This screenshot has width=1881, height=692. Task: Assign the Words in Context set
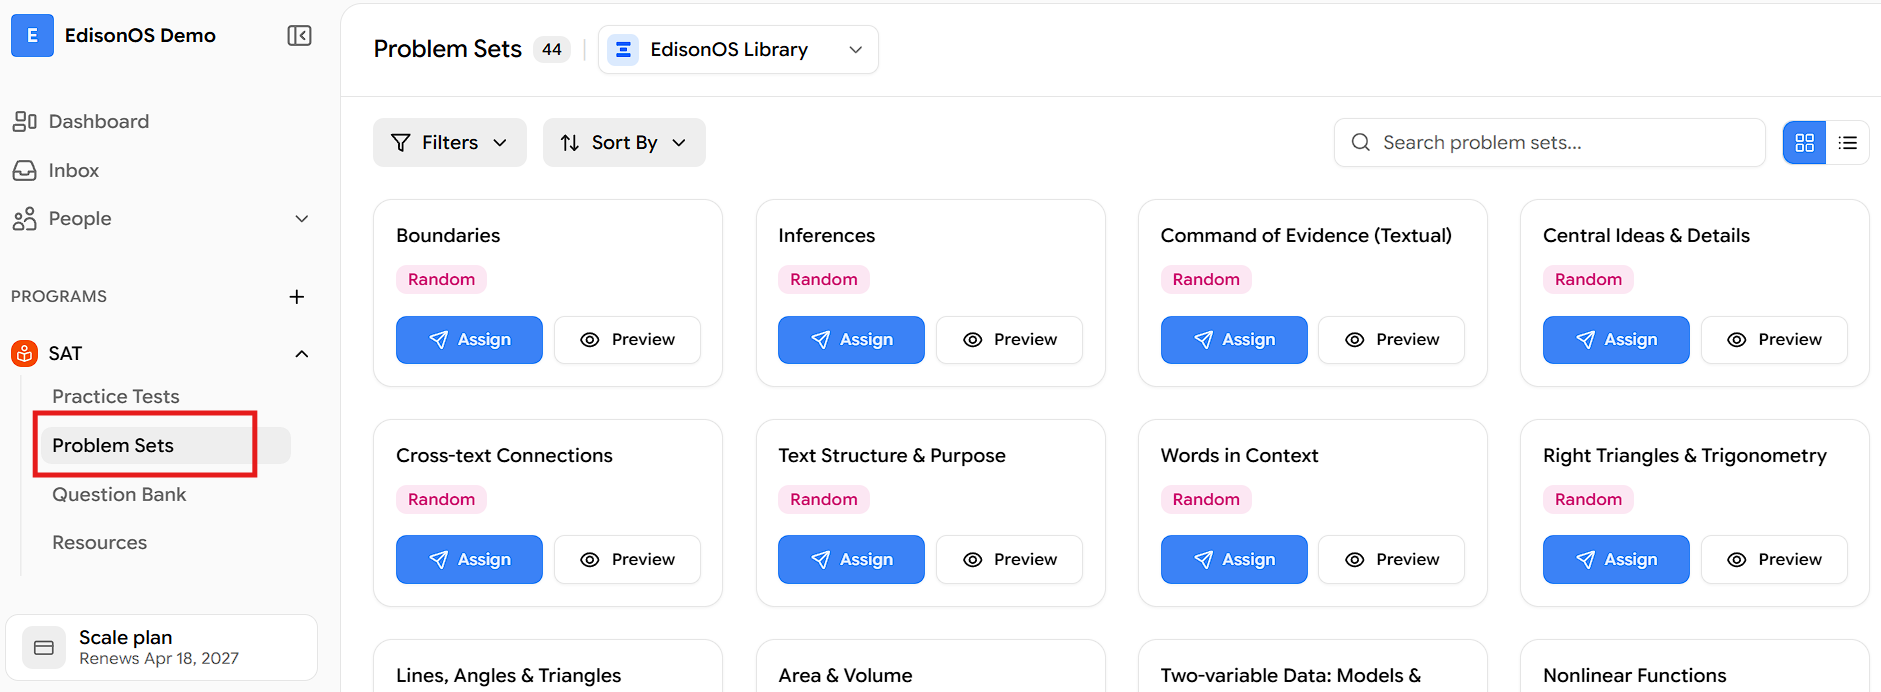tap(1234, 560)
